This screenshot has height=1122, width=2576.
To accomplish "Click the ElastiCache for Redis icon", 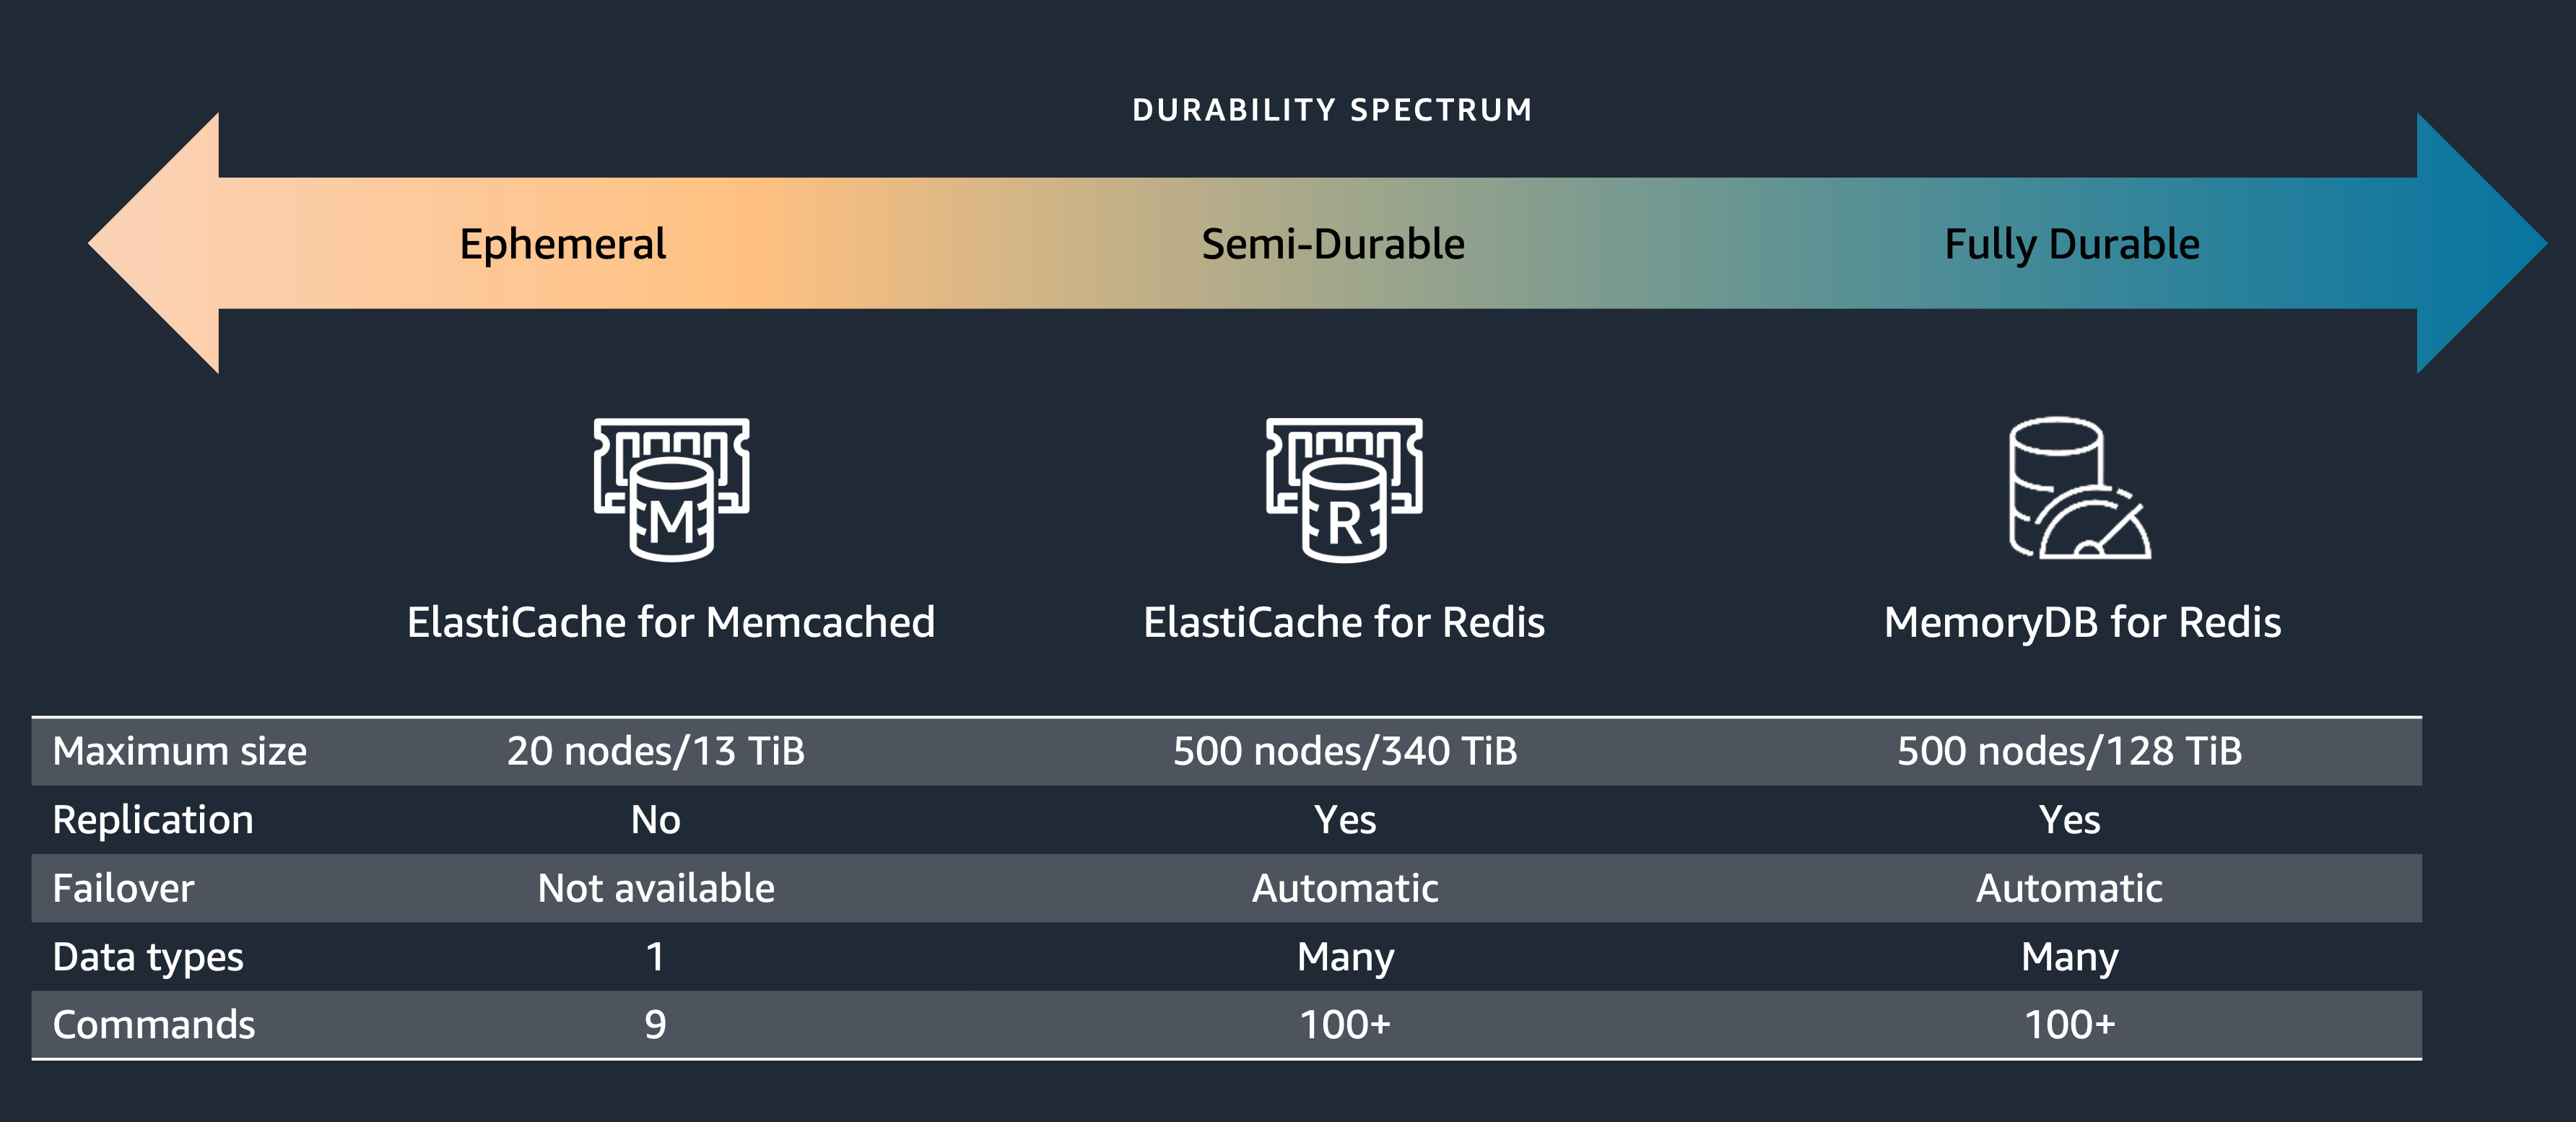I will point(1344,489).
